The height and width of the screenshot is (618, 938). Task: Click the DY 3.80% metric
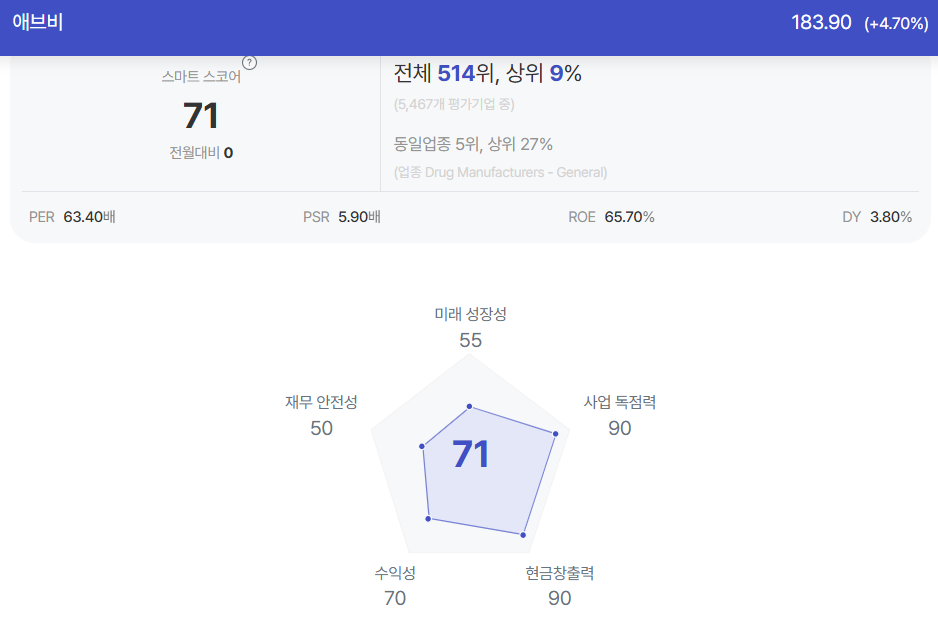click(877, 217)
